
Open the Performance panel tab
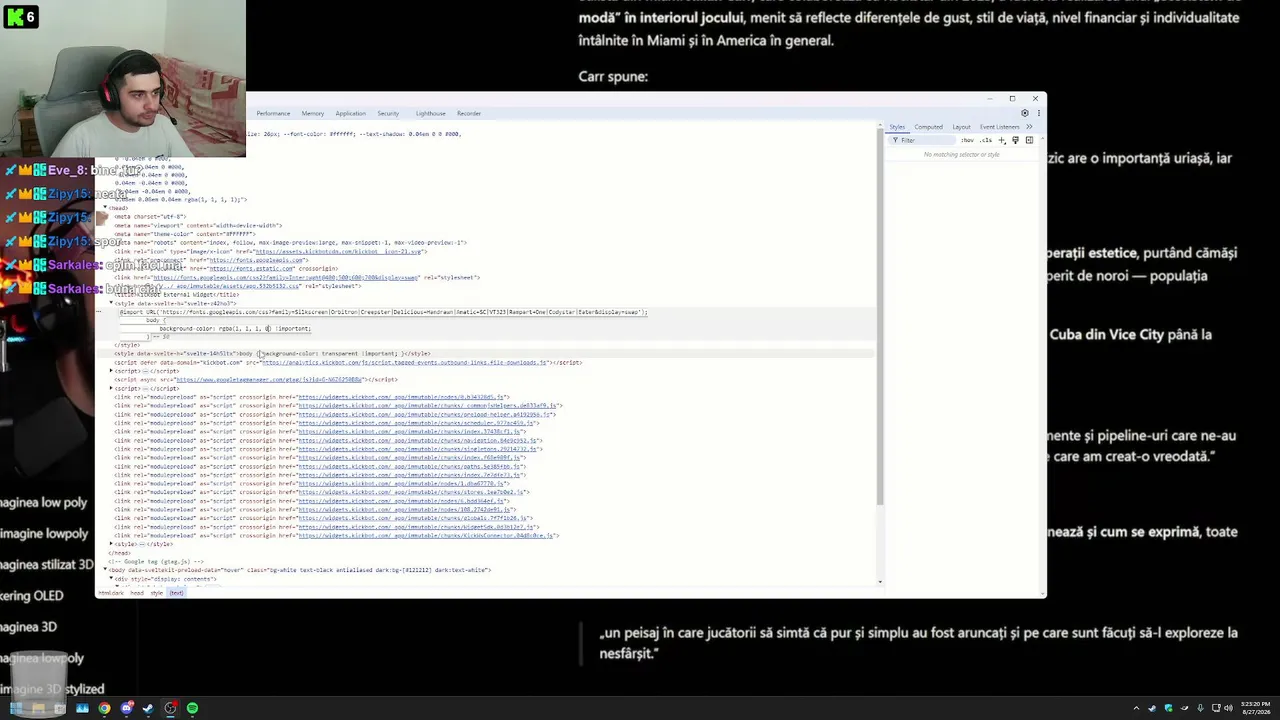coord(273,113)
